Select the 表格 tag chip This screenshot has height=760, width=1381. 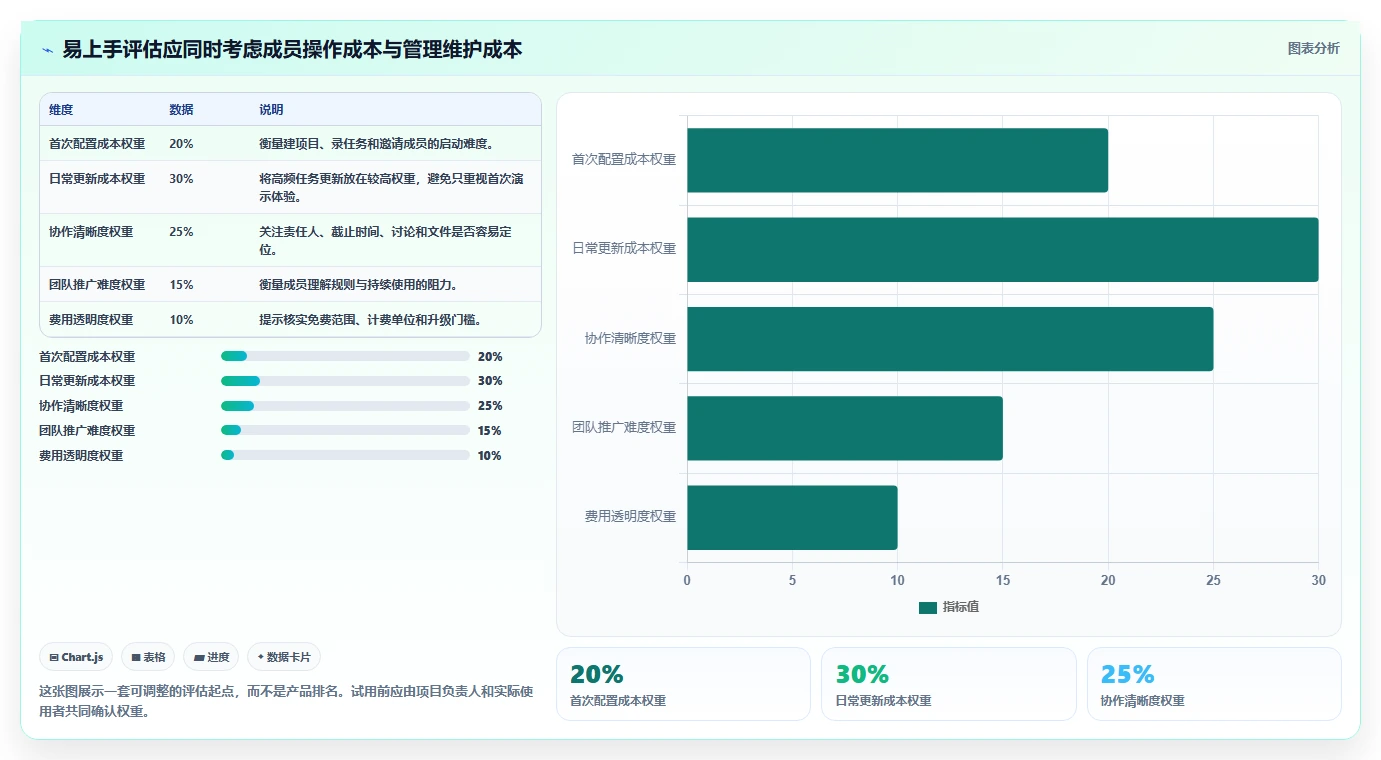[x=148, y=657]
